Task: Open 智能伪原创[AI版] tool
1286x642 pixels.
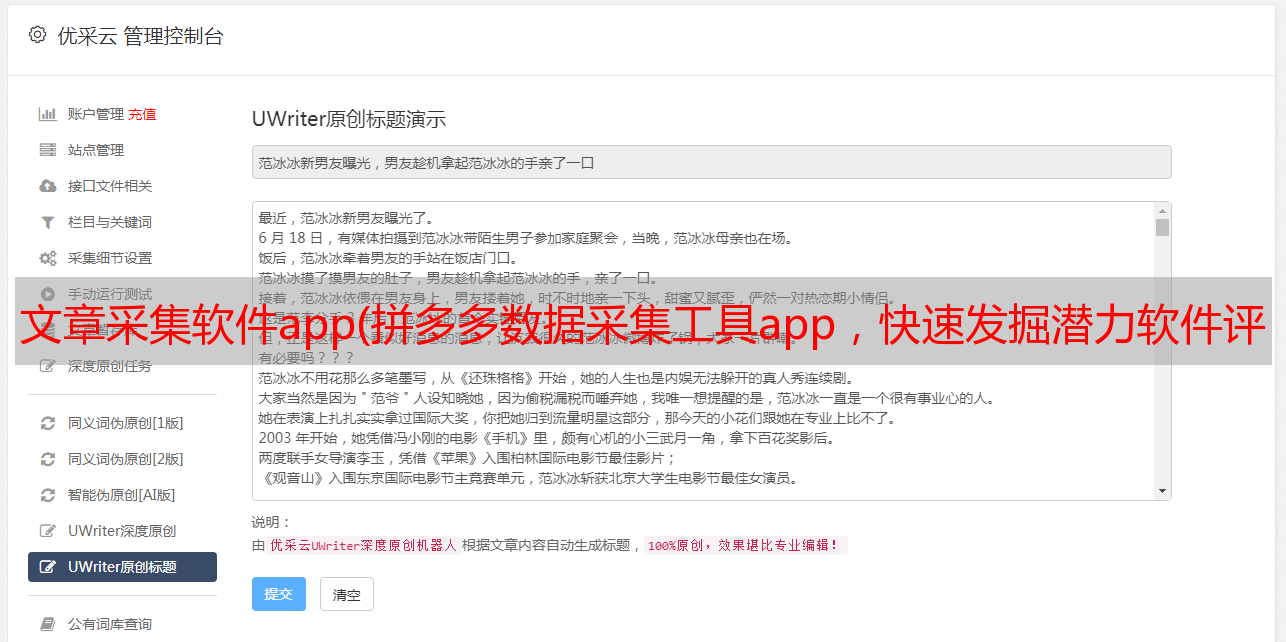Action: coord(122,495)
